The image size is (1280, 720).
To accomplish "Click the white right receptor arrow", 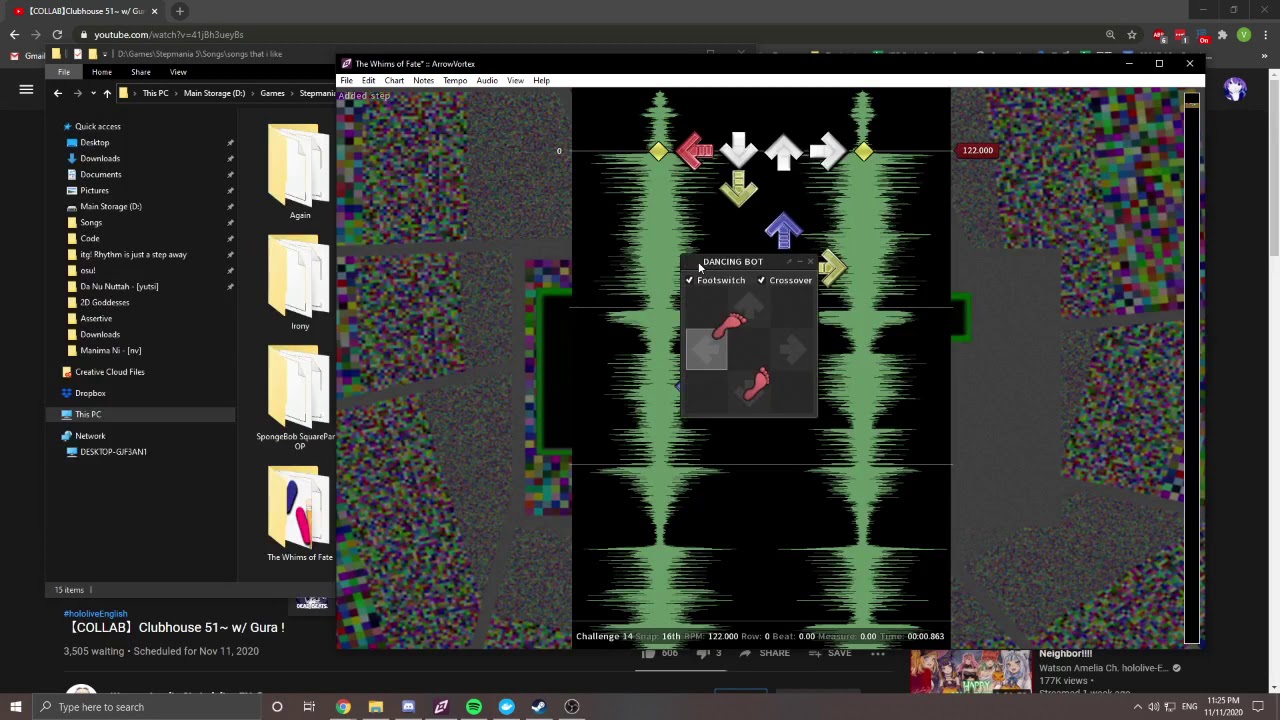I will 828,151.
